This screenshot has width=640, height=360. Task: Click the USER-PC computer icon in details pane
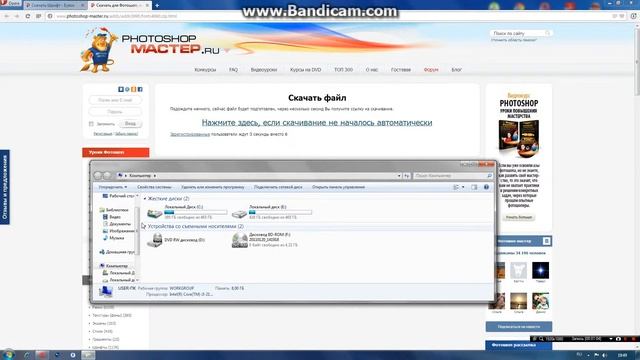click(x=106, y=291)
